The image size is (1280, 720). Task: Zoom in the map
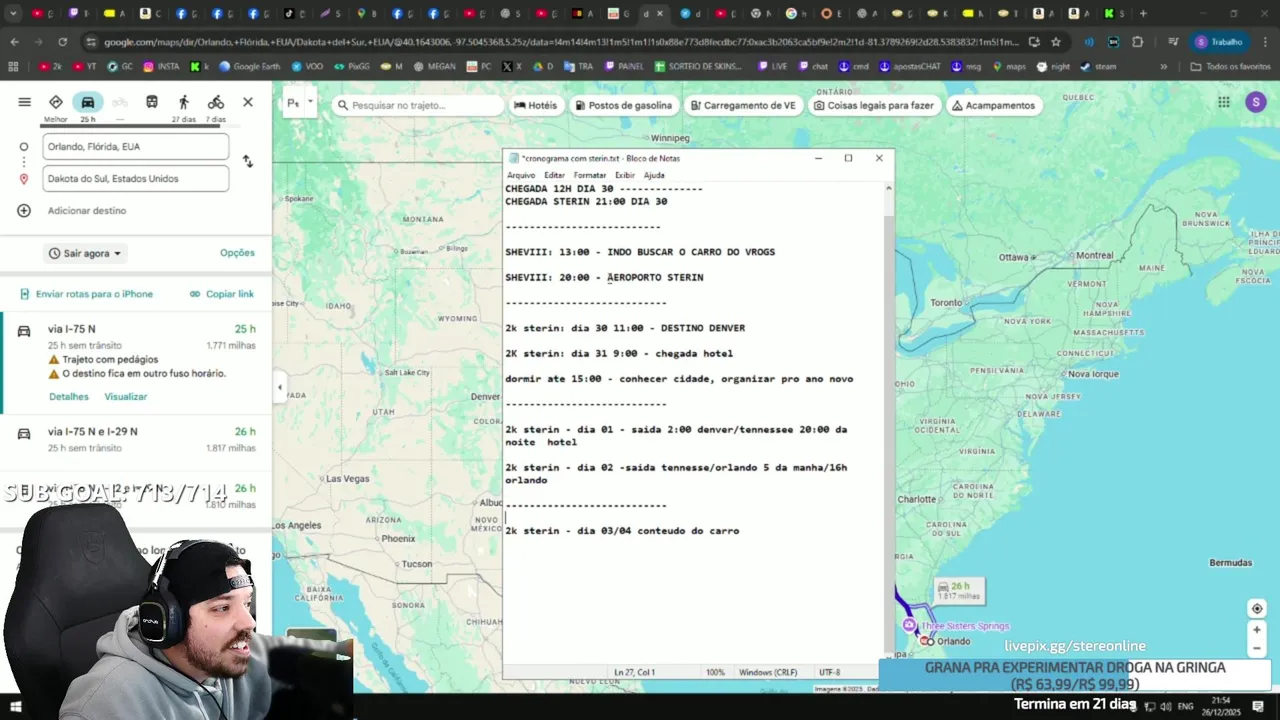1257,630
